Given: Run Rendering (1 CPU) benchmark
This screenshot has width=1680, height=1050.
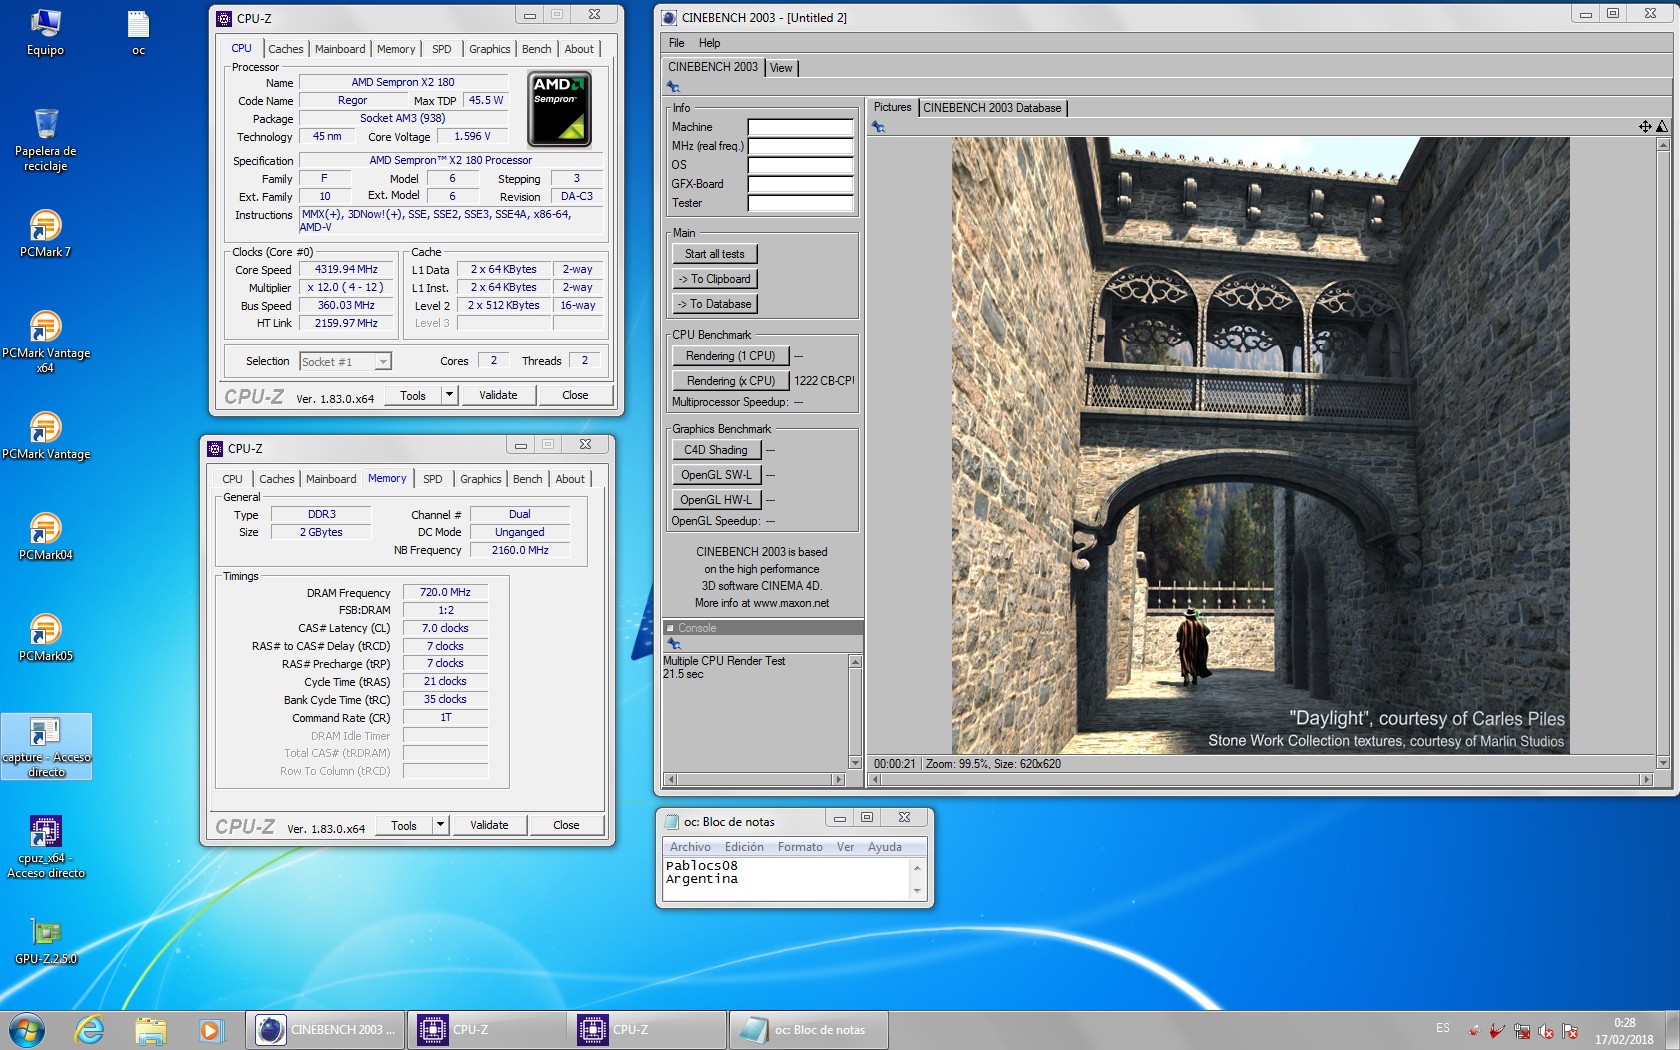Looking at the screenshot, I should point(730,356).
